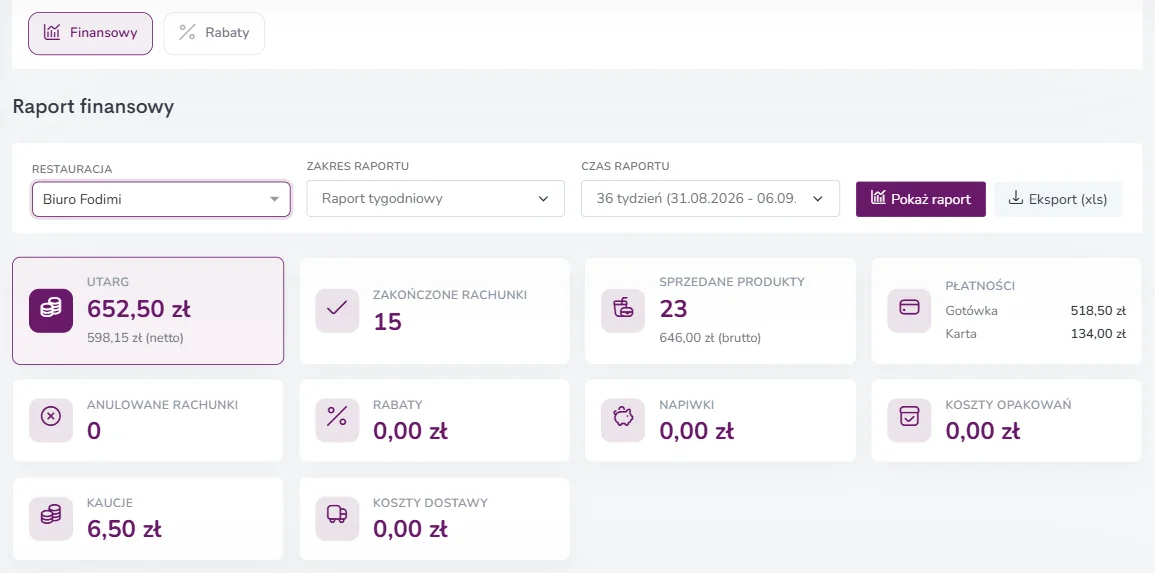1155x573 pixels.
Task: Click the Koszty dostawy truck icon
Action: 337,518
